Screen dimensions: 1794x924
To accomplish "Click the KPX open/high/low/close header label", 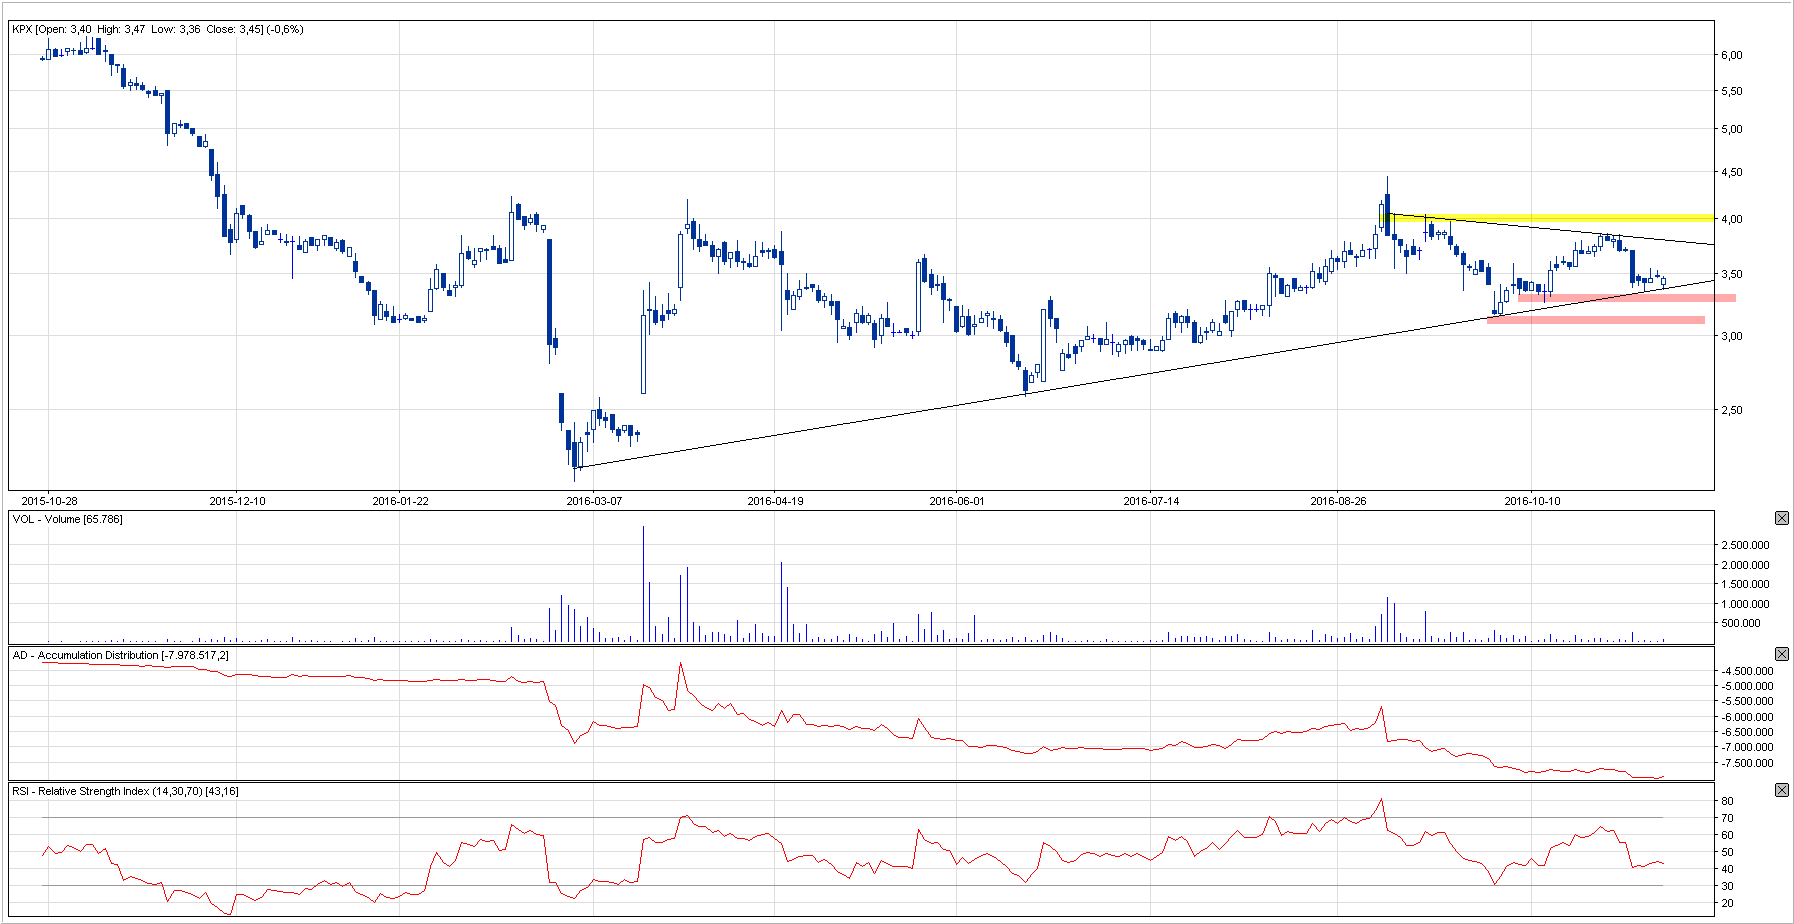I will [x=157, y=29].
